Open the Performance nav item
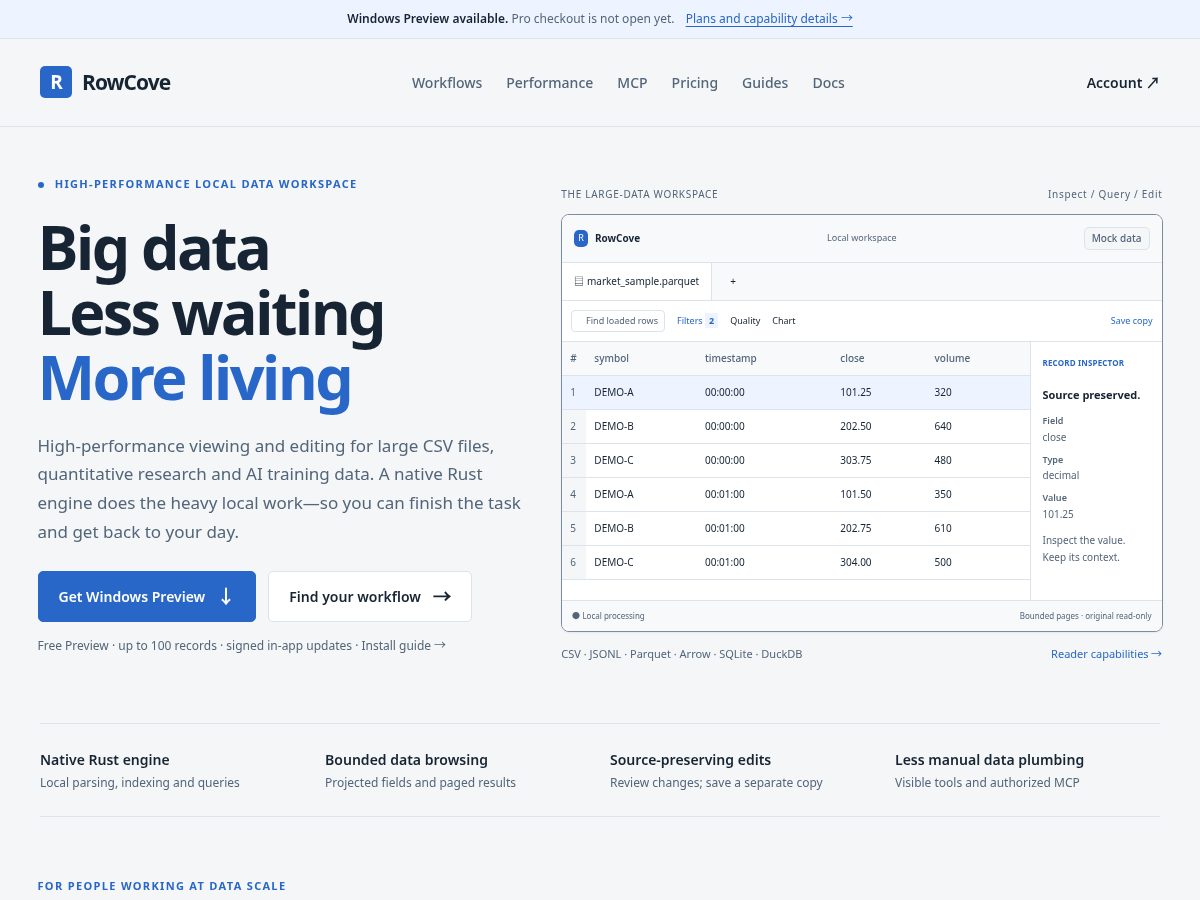Image resolution: width=1200 pixels, height=900 pixels. point(549,83)
